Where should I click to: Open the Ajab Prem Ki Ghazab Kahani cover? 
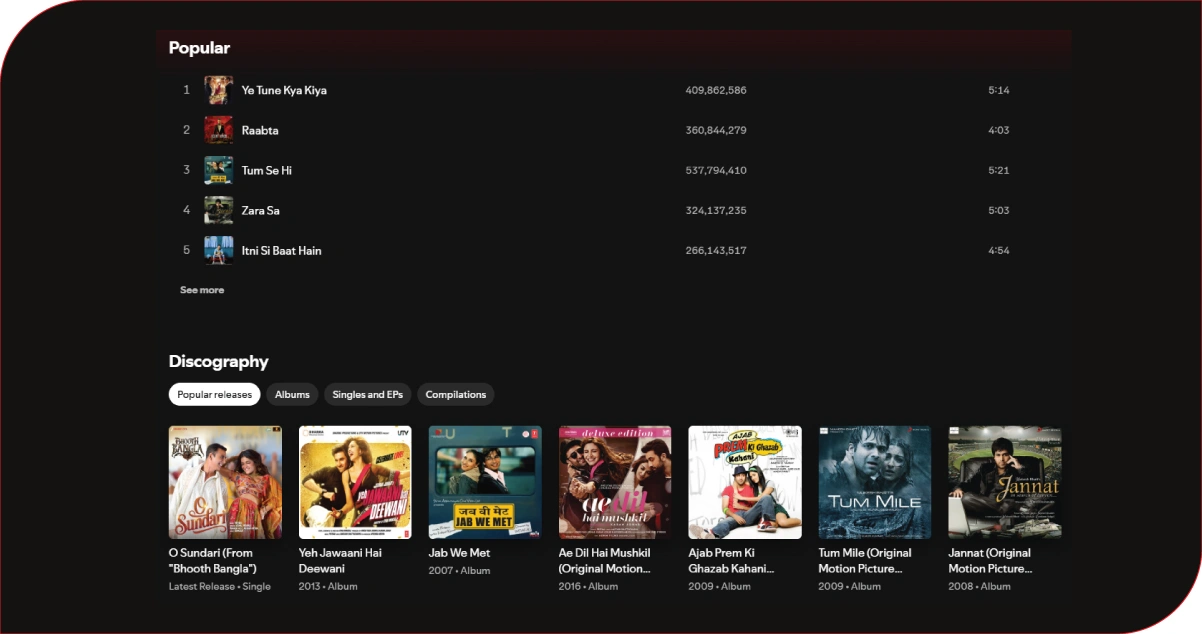click(745, 482)
